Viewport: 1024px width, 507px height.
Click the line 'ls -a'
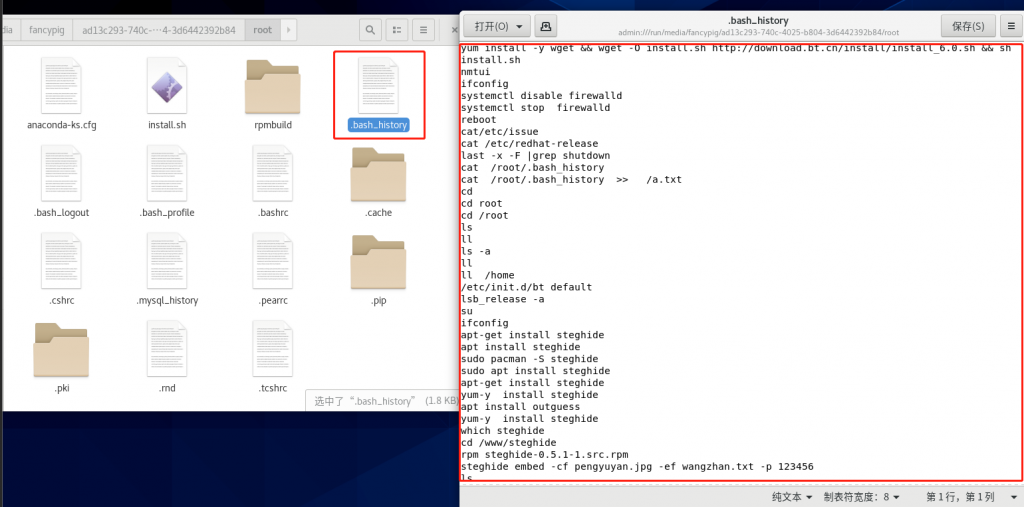[x=475, y=251]
